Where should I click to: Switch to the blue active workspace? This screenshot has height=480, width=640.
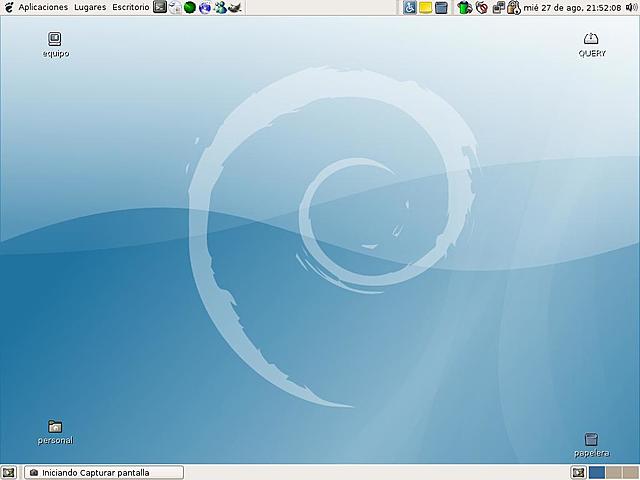coord(597,473)
